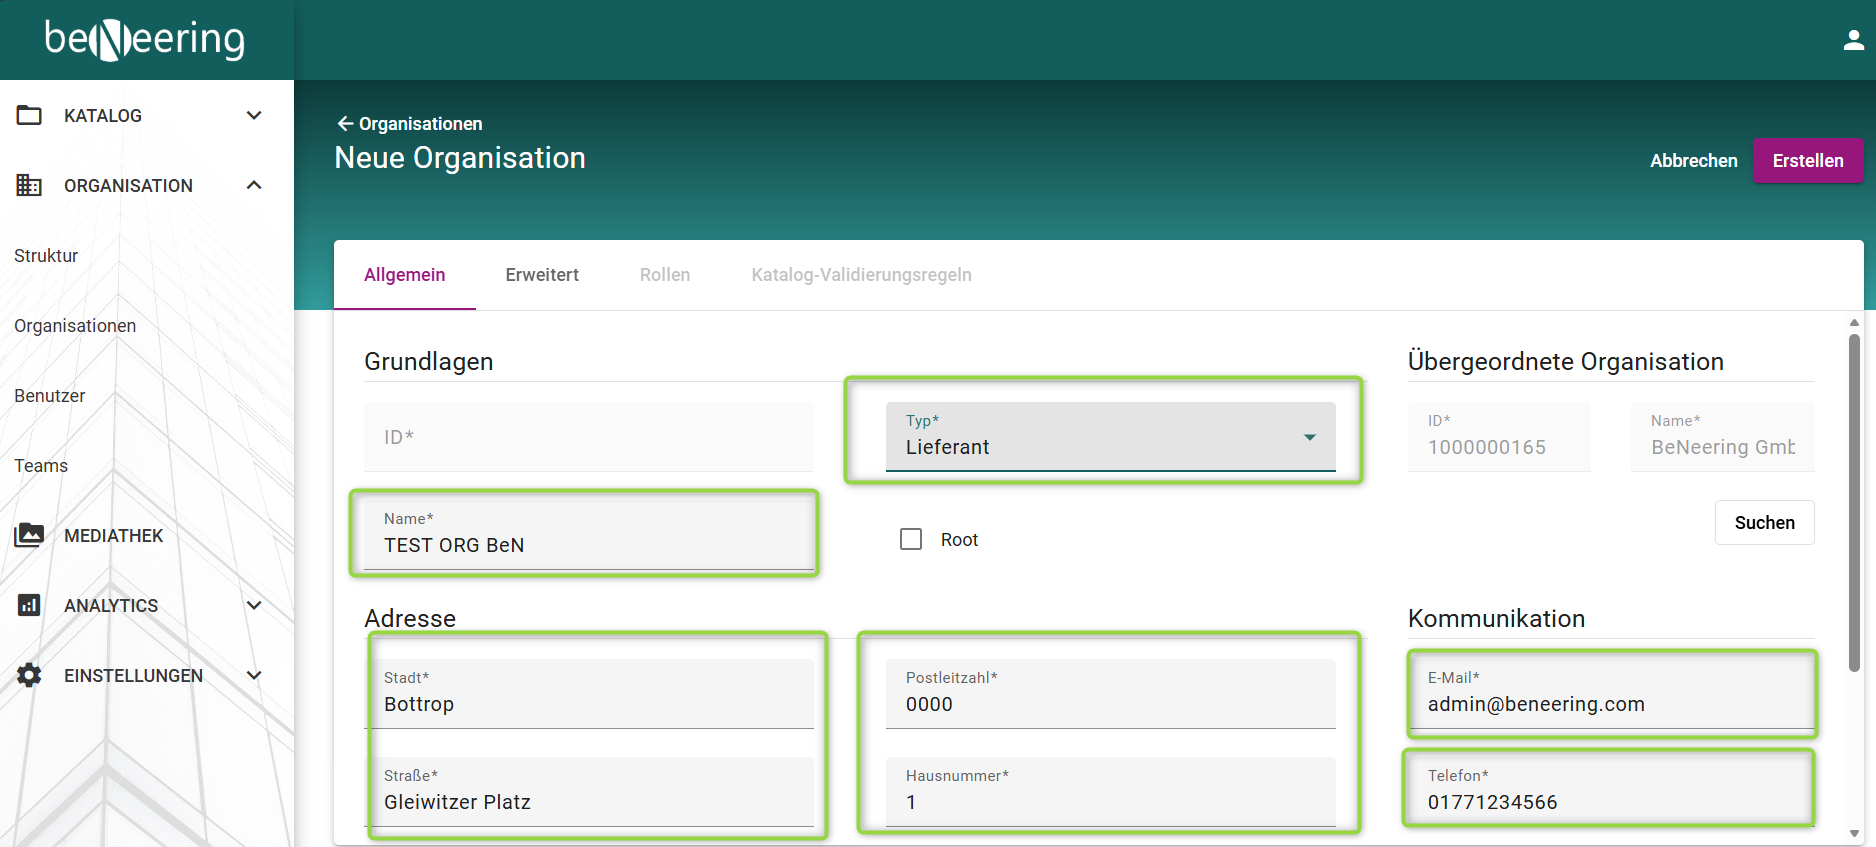Click the Analytics chart icon
The width and height of the screenshot is (1876, 847).
coord(29,606)
